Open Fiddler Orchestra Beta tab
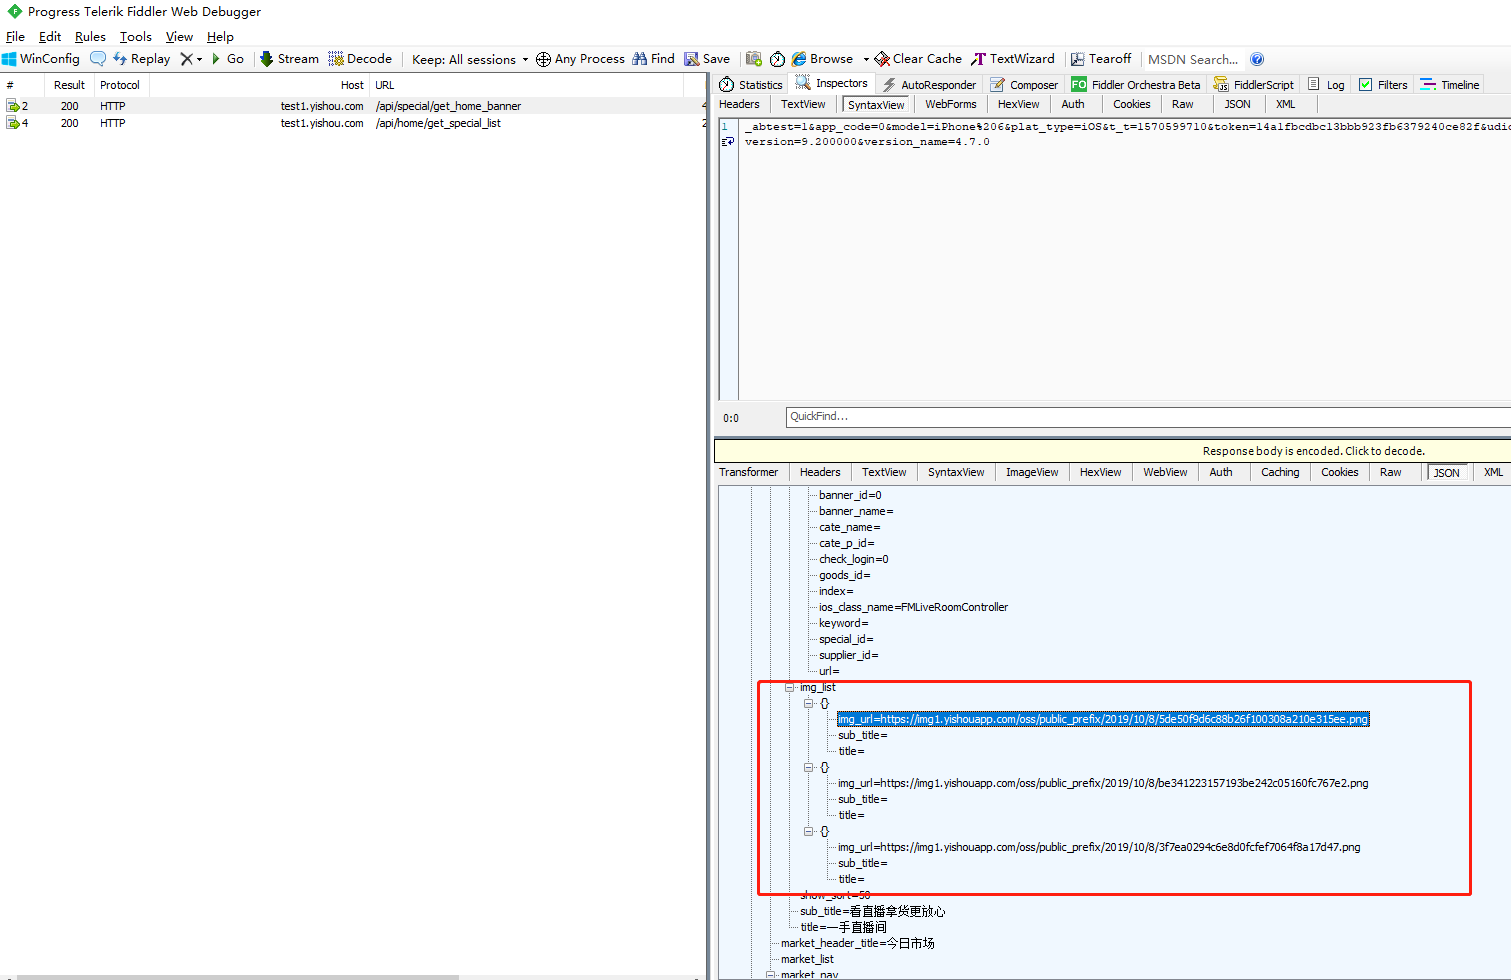Viewport: 1511px width, 980px height. pos(1136,85)
